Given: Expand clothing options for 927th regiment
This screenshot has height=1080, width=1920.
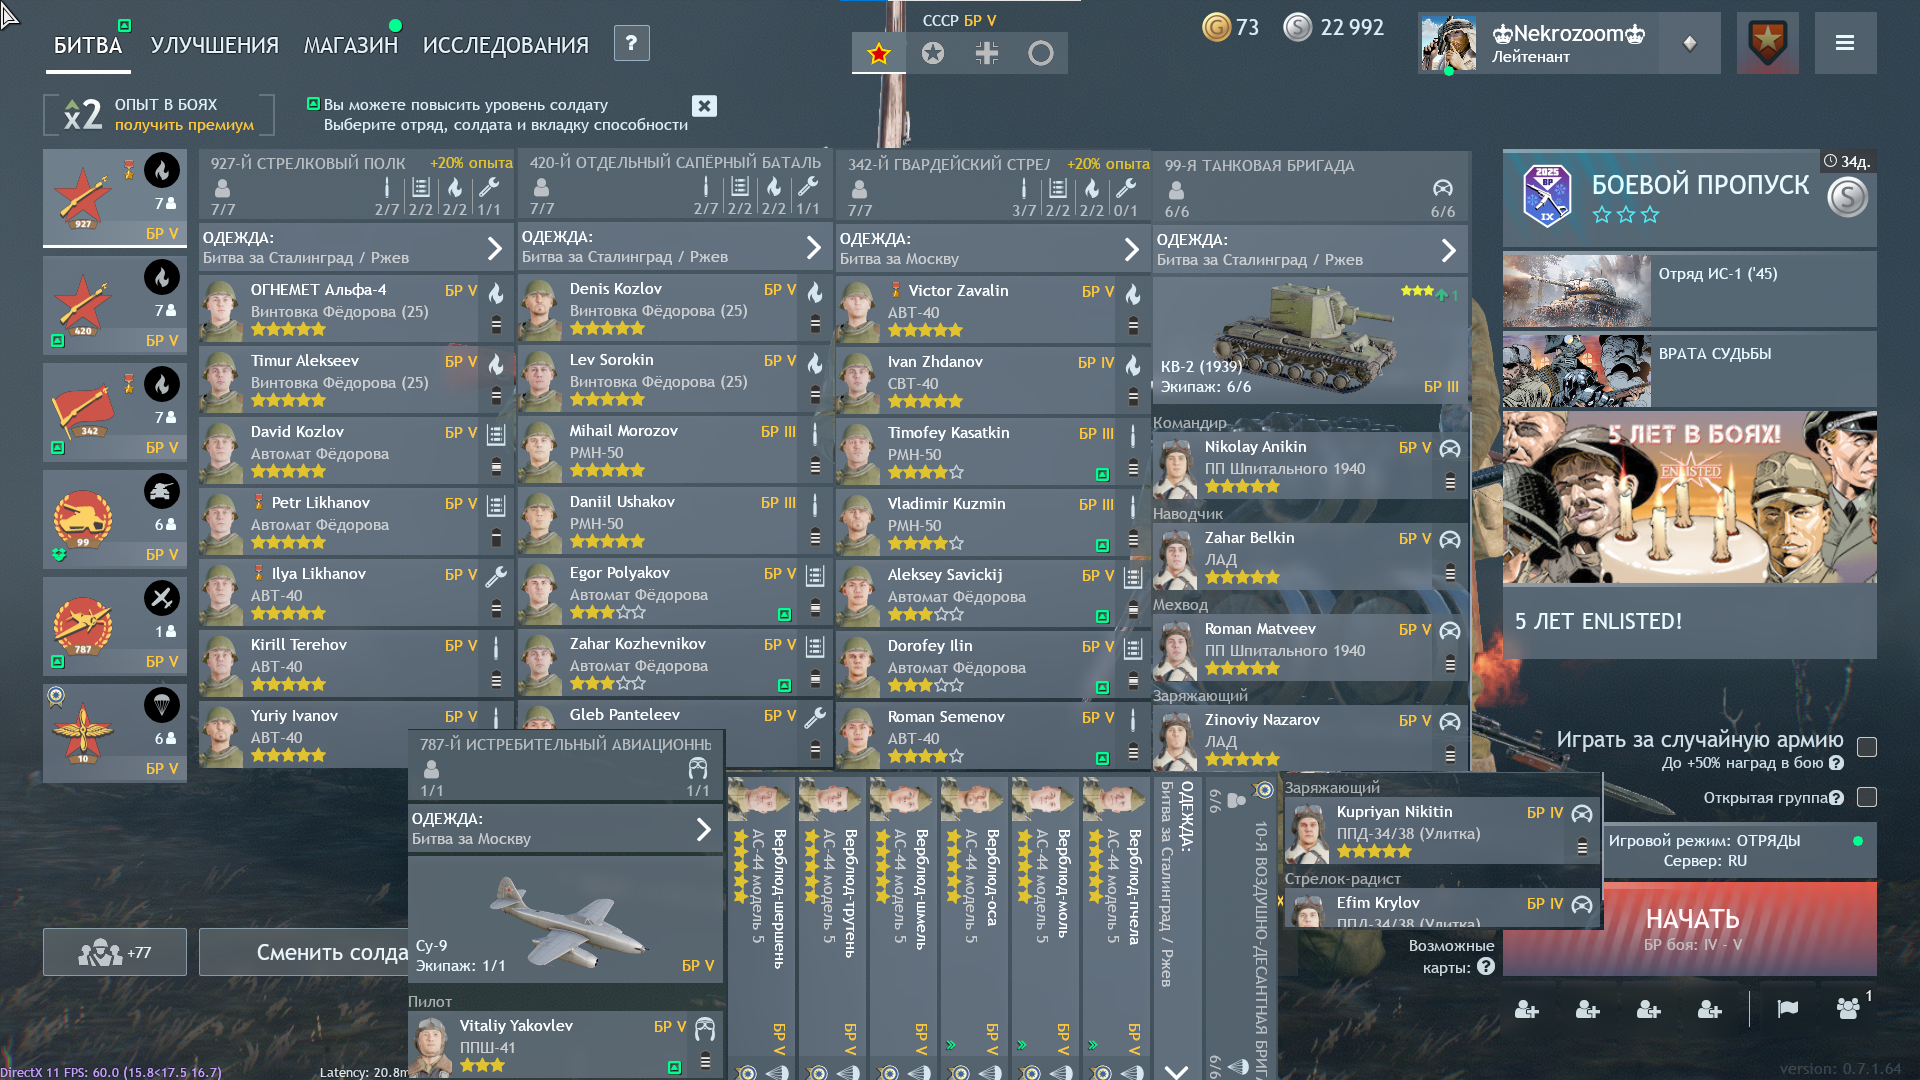Looking at the screenshot, I should coord(494,248).
